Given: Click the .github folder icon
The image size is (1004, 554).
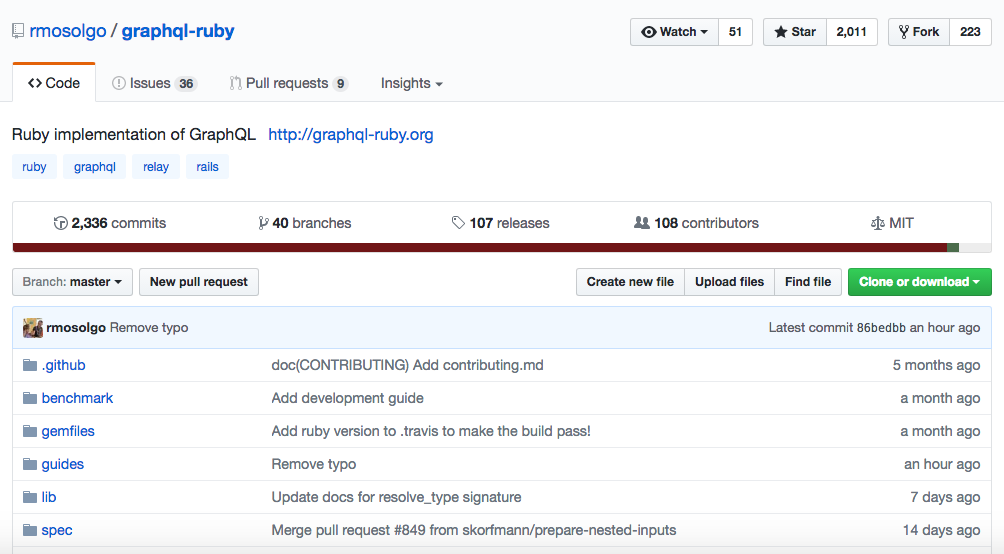Looking at the screenshot, I should point(29,365).
